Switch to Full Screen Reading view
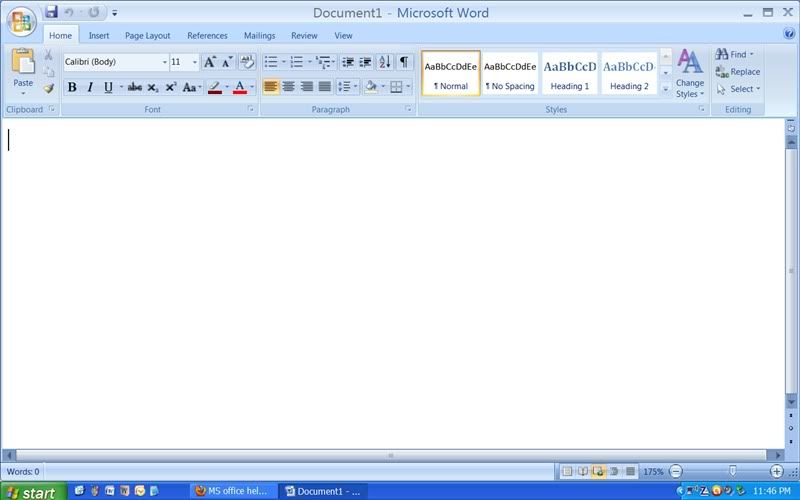The image size is (800, 500). (x=583, y=471)
